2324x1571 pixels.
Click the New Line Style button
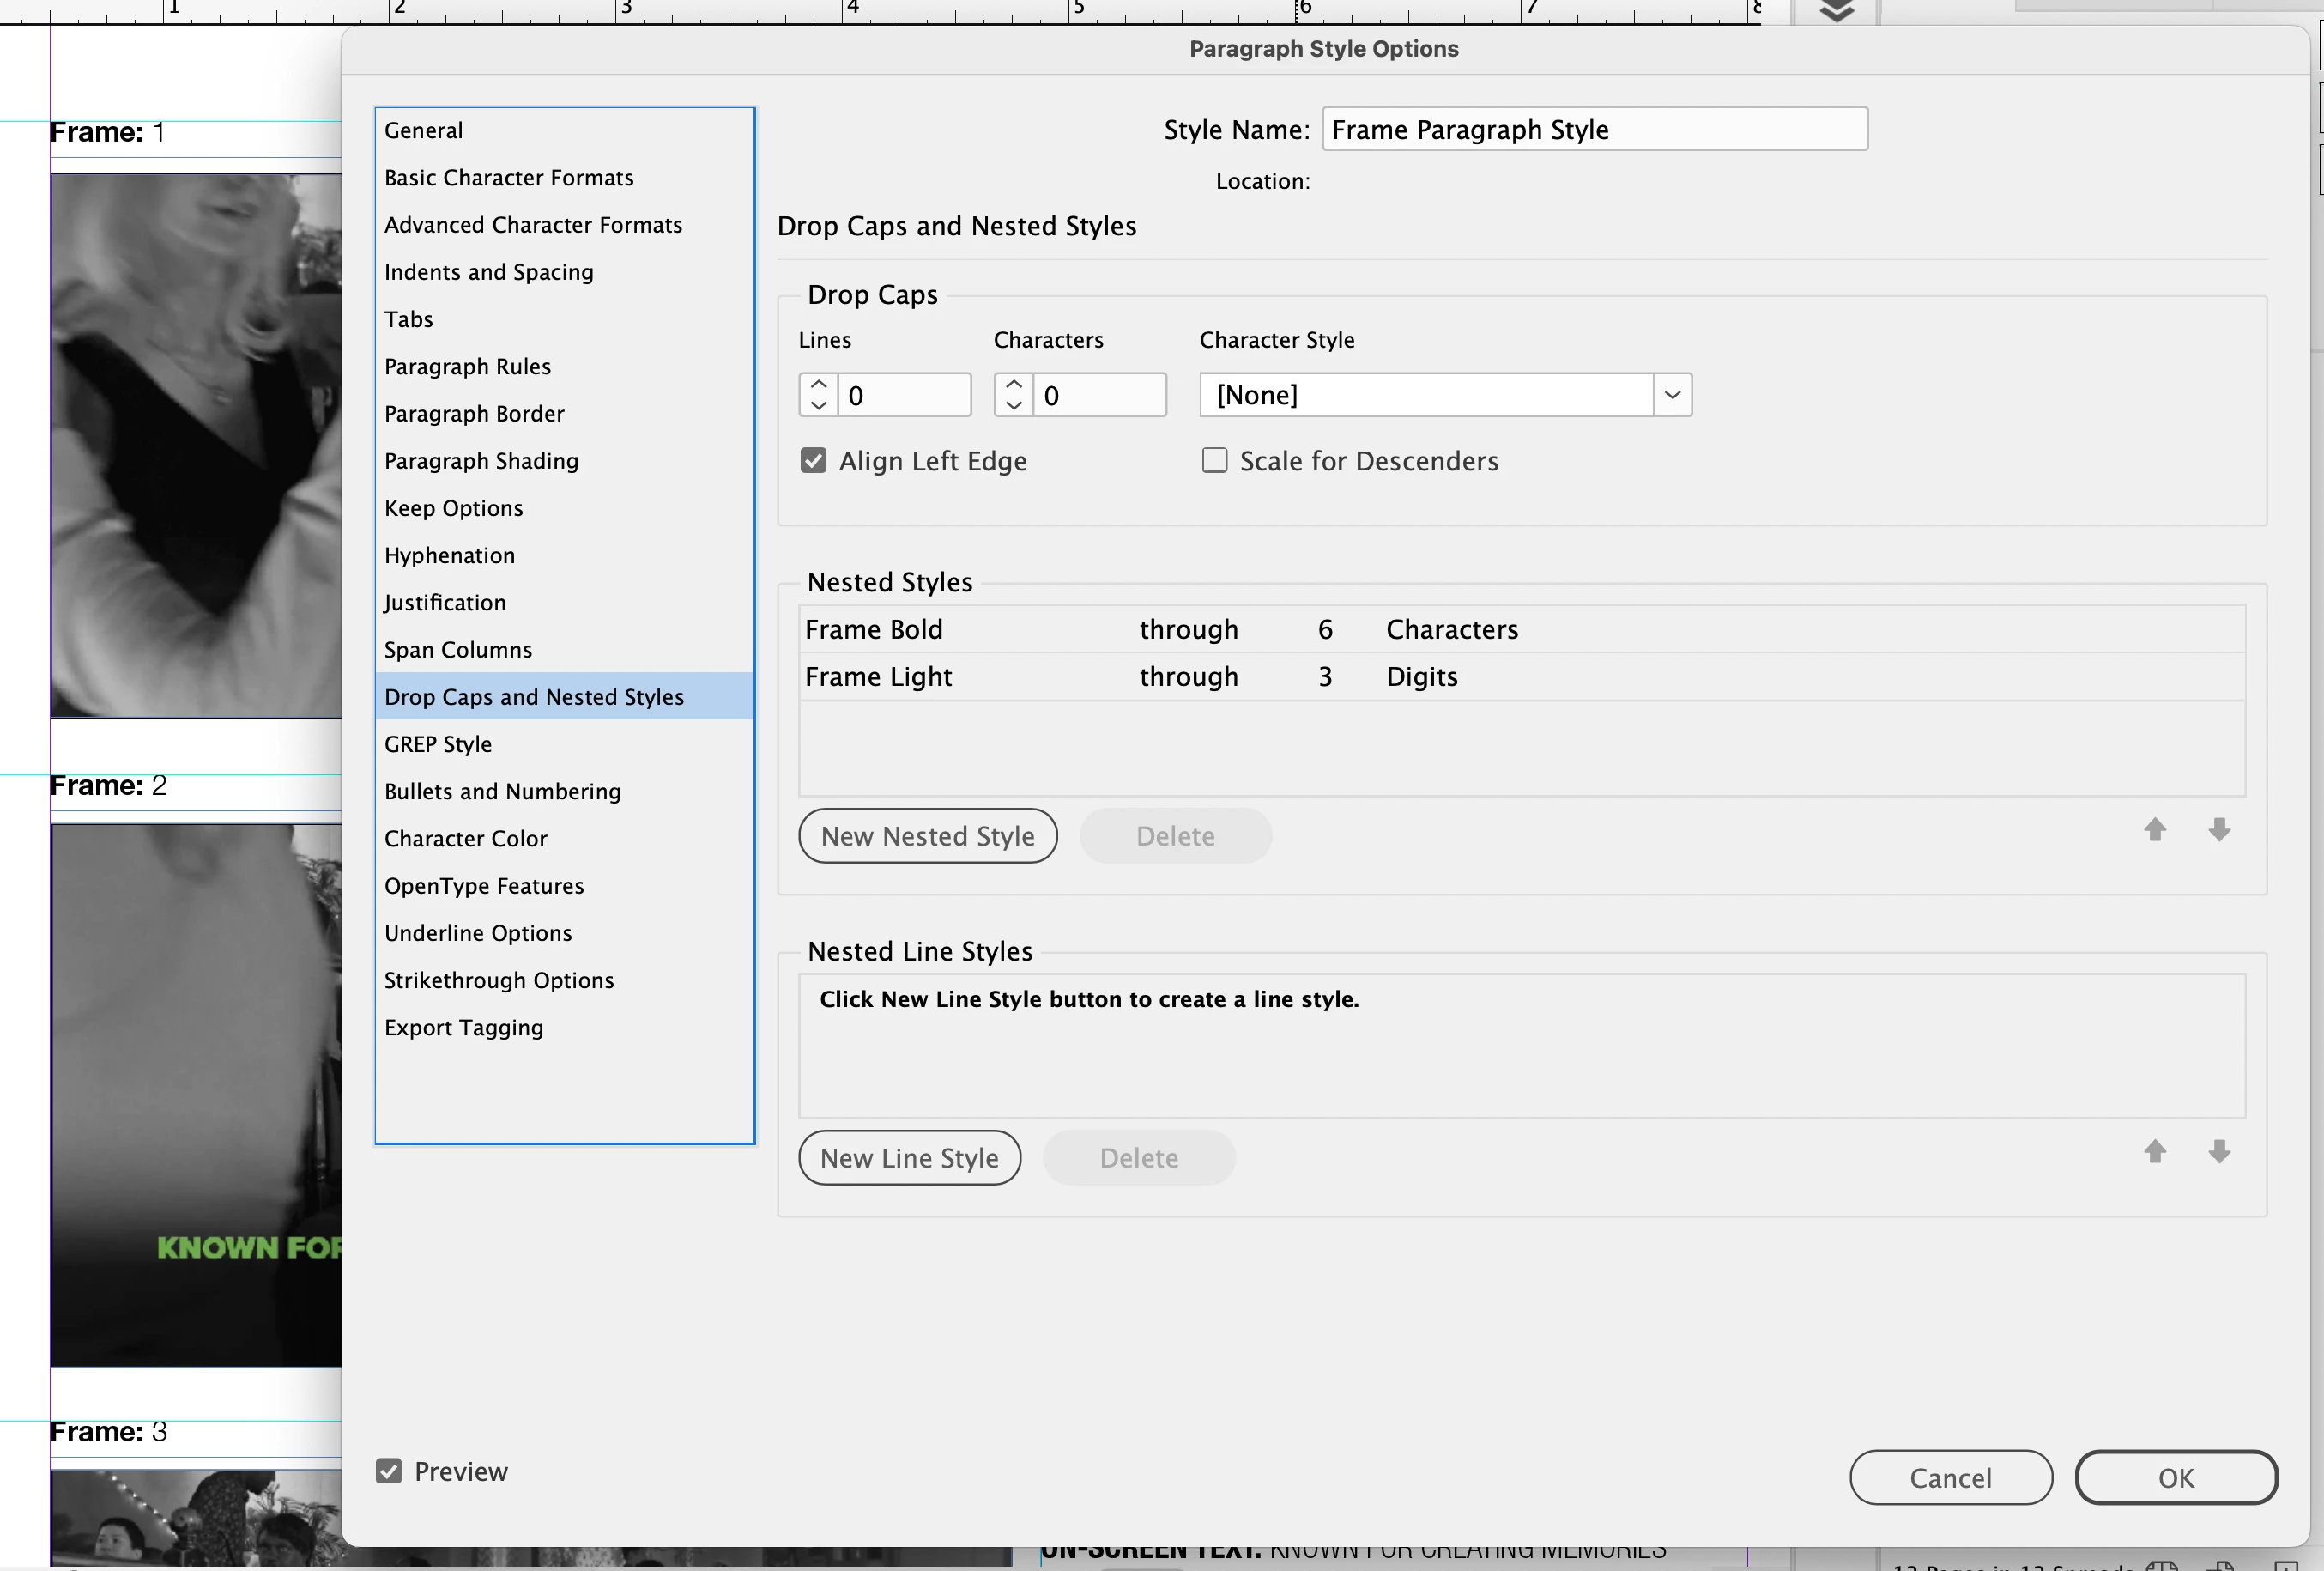(x=908, y=1158)
